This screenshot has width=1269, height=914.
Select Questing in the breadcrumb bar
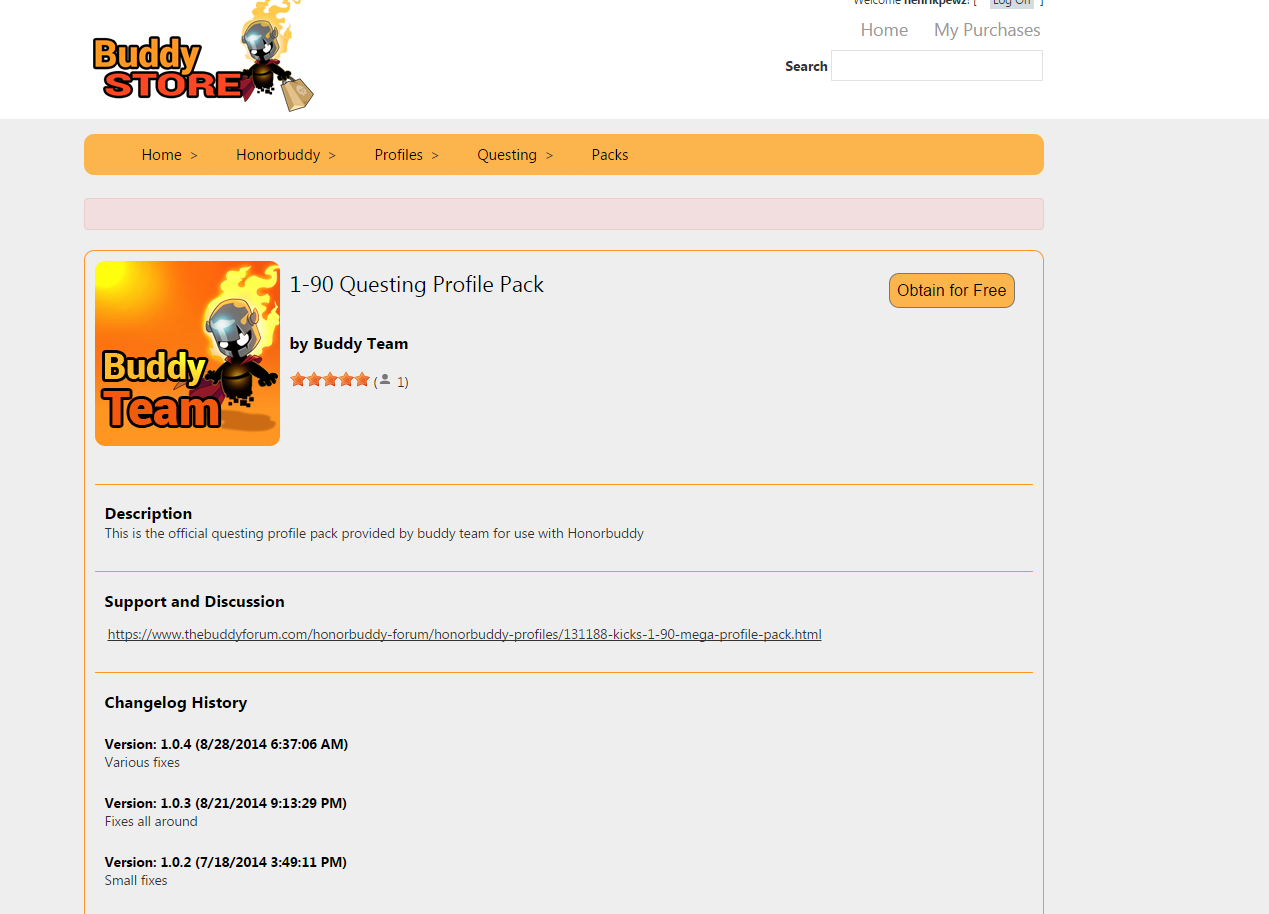(x=507, y=155)
